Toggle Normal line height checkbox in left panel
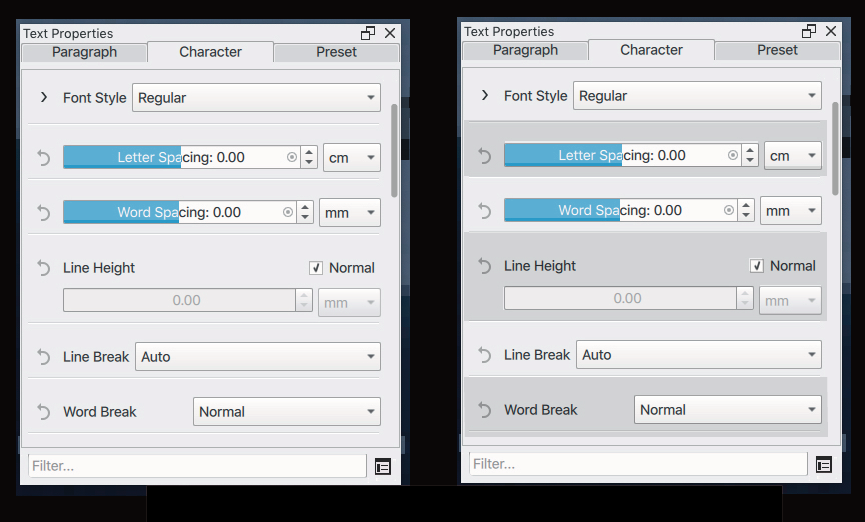 tap(316, 268)
